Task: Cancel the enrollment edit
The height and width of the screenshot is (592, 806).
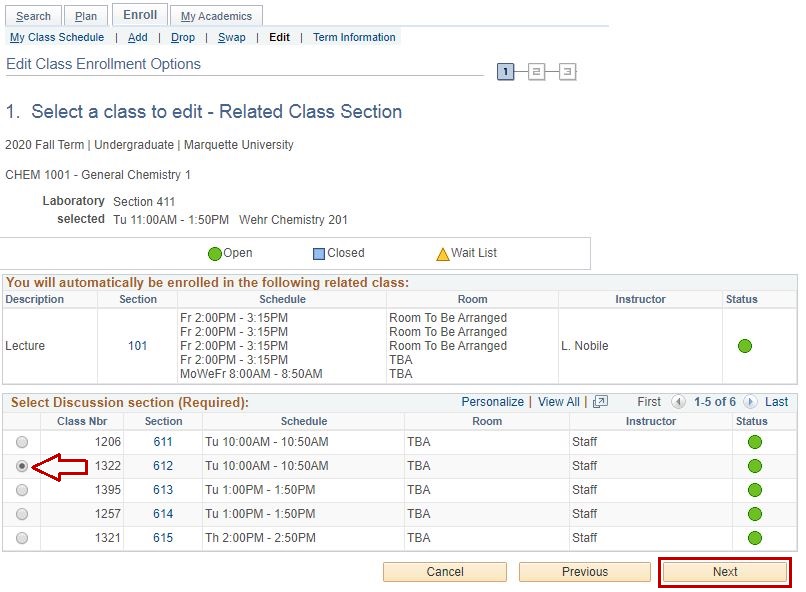Action: pyautogui.click(x=445, y=572)
